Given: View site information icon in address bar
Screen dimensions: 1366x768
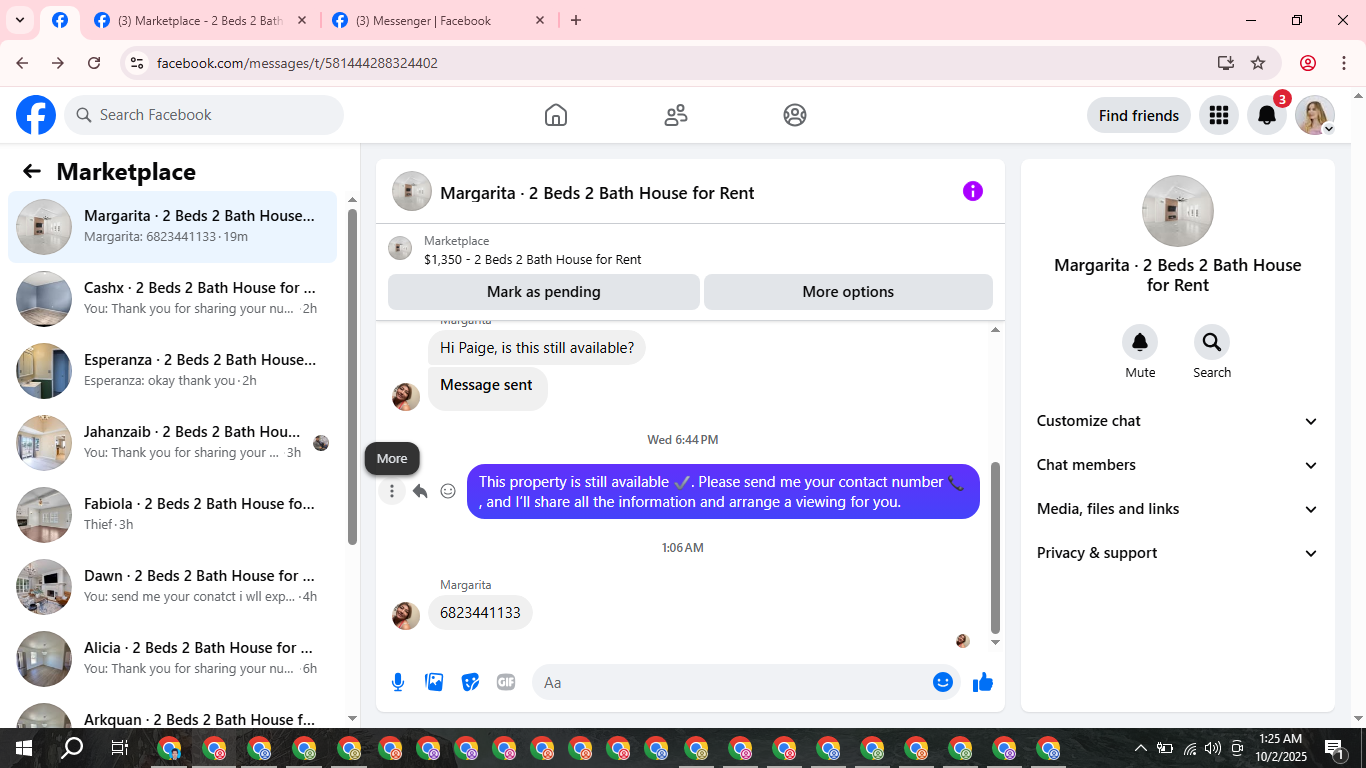Looking at the screenshot, I should [x=137, y=63].
